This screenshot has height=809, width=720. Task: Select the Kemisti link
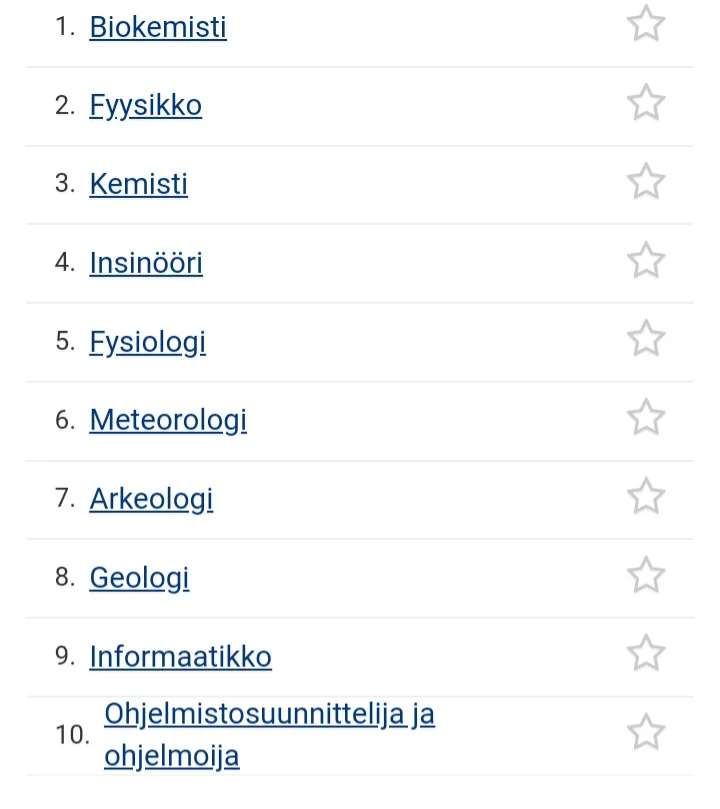[138, 184]
